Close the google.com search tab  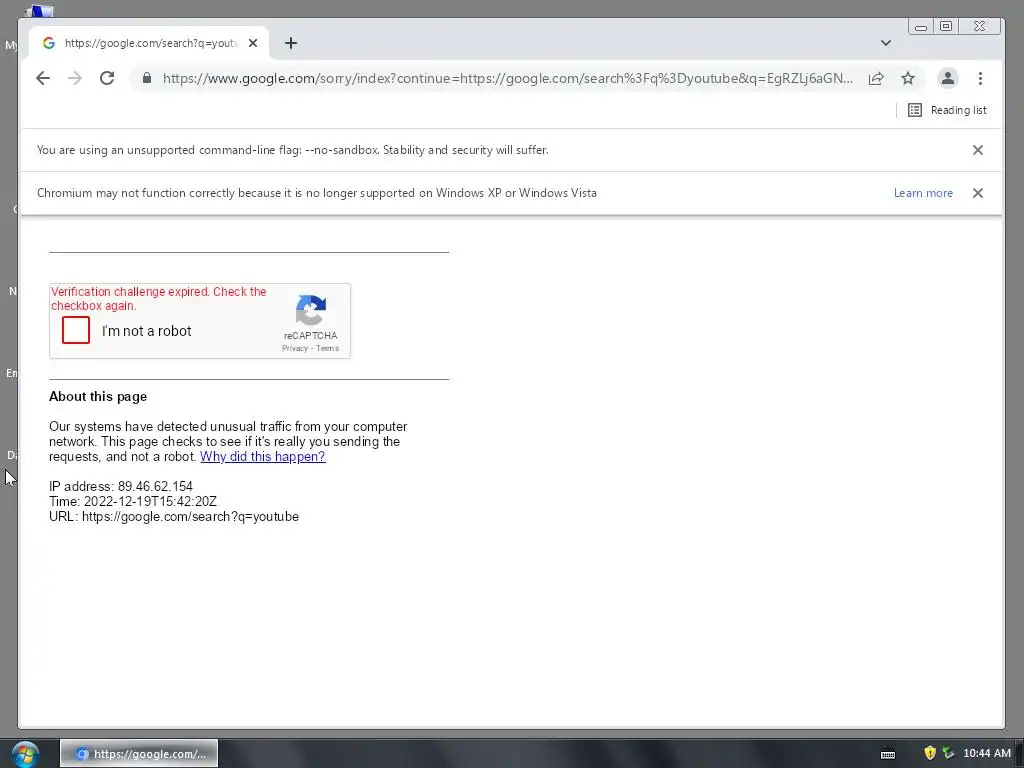pyautogui.click(x=253, y=43)
